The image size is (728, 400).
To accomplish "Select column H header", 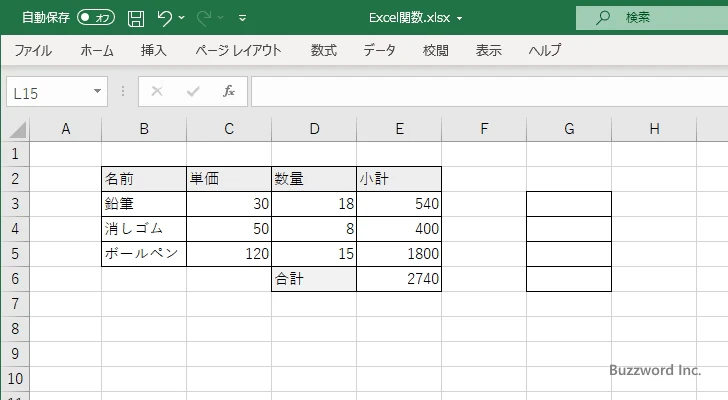I will point(654,129).
